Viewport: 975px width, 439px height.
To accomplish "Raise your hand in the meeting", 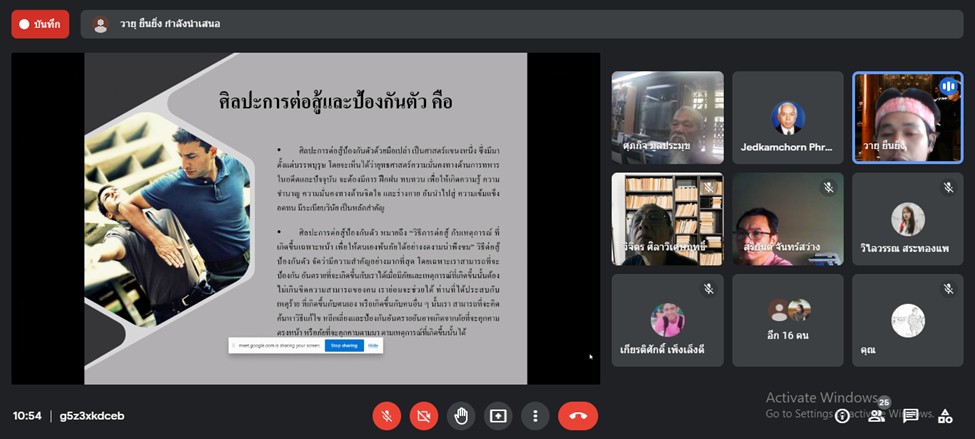I will point(461,416).
